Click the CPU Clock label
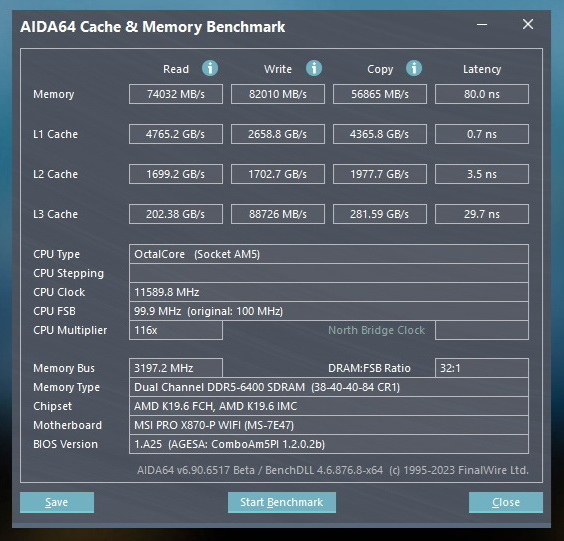 pyautogui.click(x=59, y=292)
